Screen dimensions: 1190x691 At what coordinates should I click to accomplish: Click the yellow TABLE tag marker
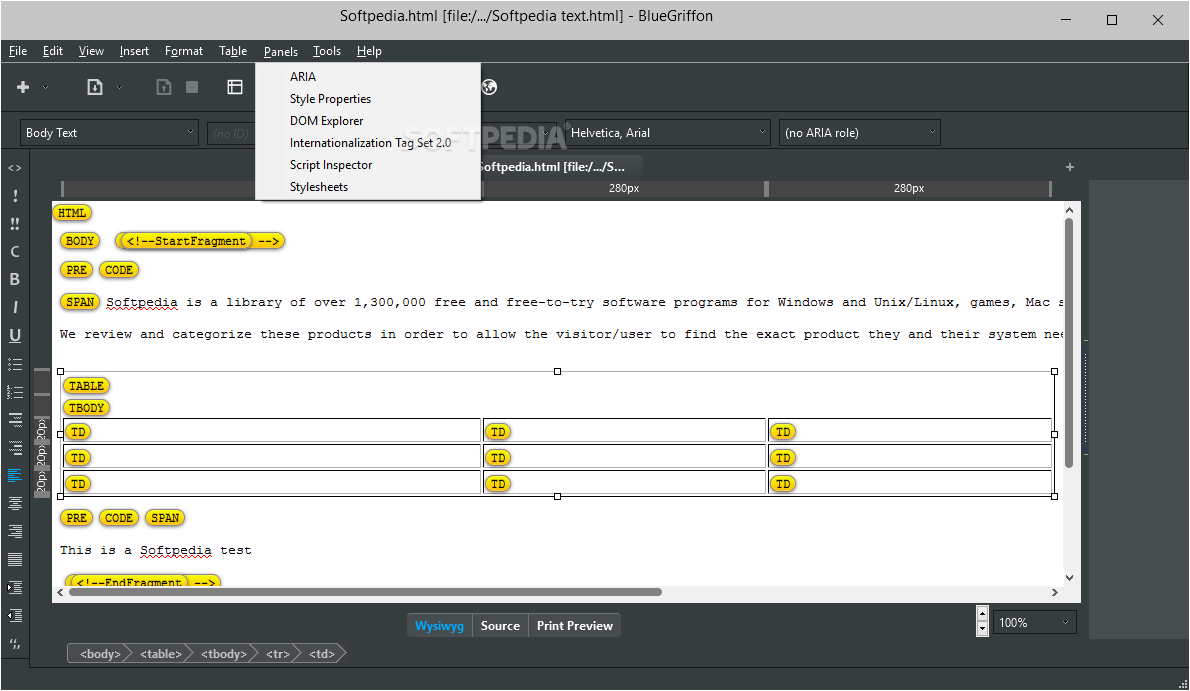(87, 386)
